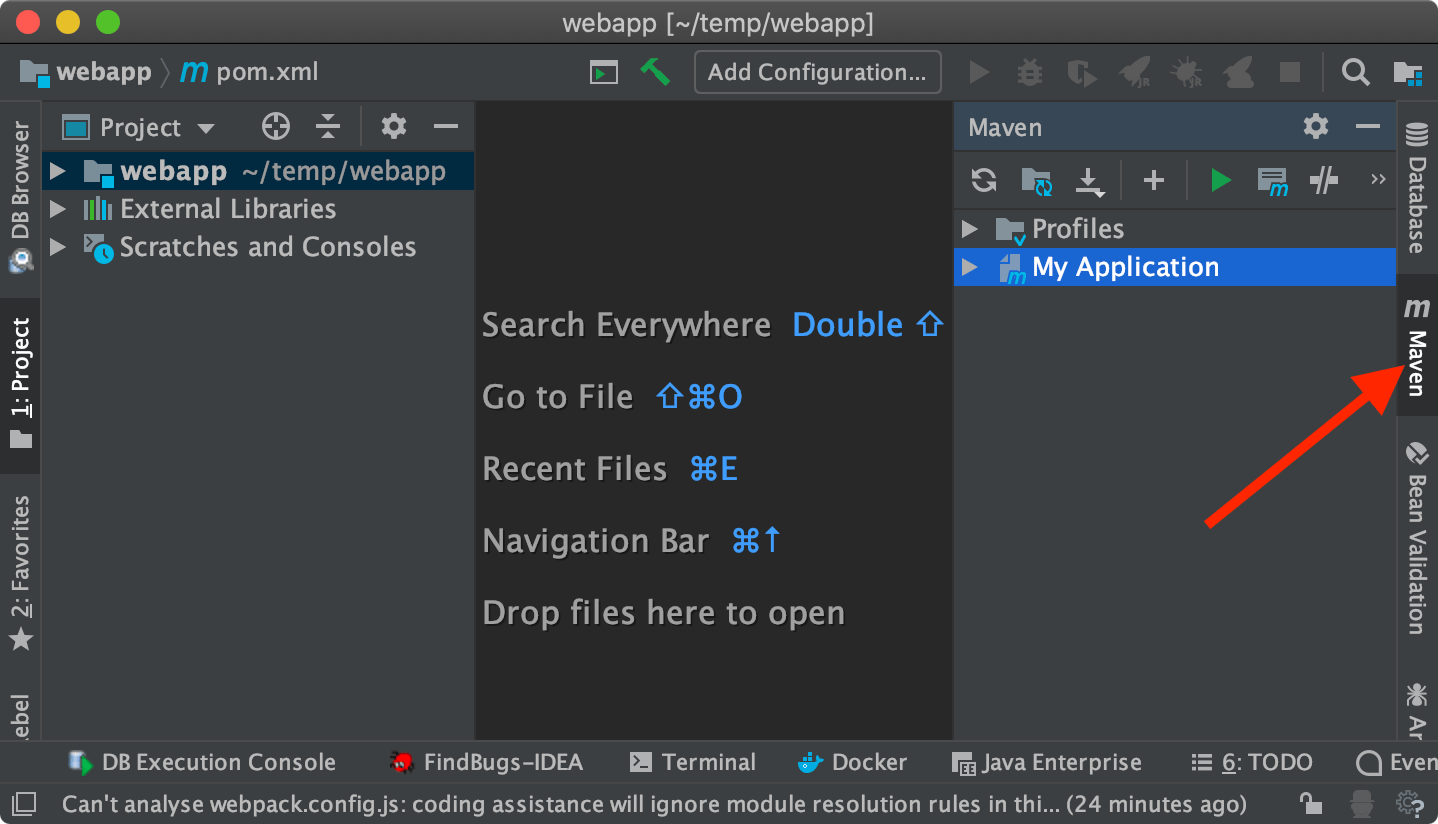This screenshot has width=1438, height=824.
Task: Click the Scroll from Source crosshair icon
Action: click(275, 126)
